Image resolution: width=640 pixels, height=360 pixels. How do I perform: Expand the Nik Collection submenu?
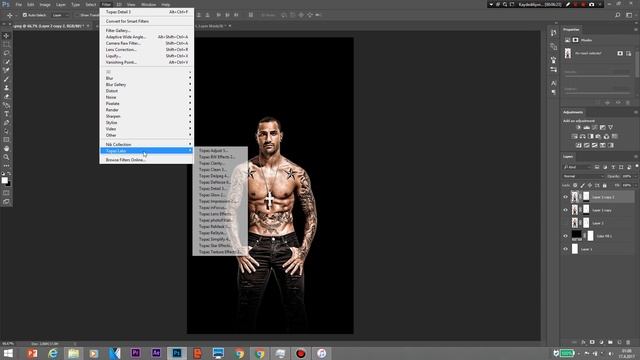coord(147,144)
